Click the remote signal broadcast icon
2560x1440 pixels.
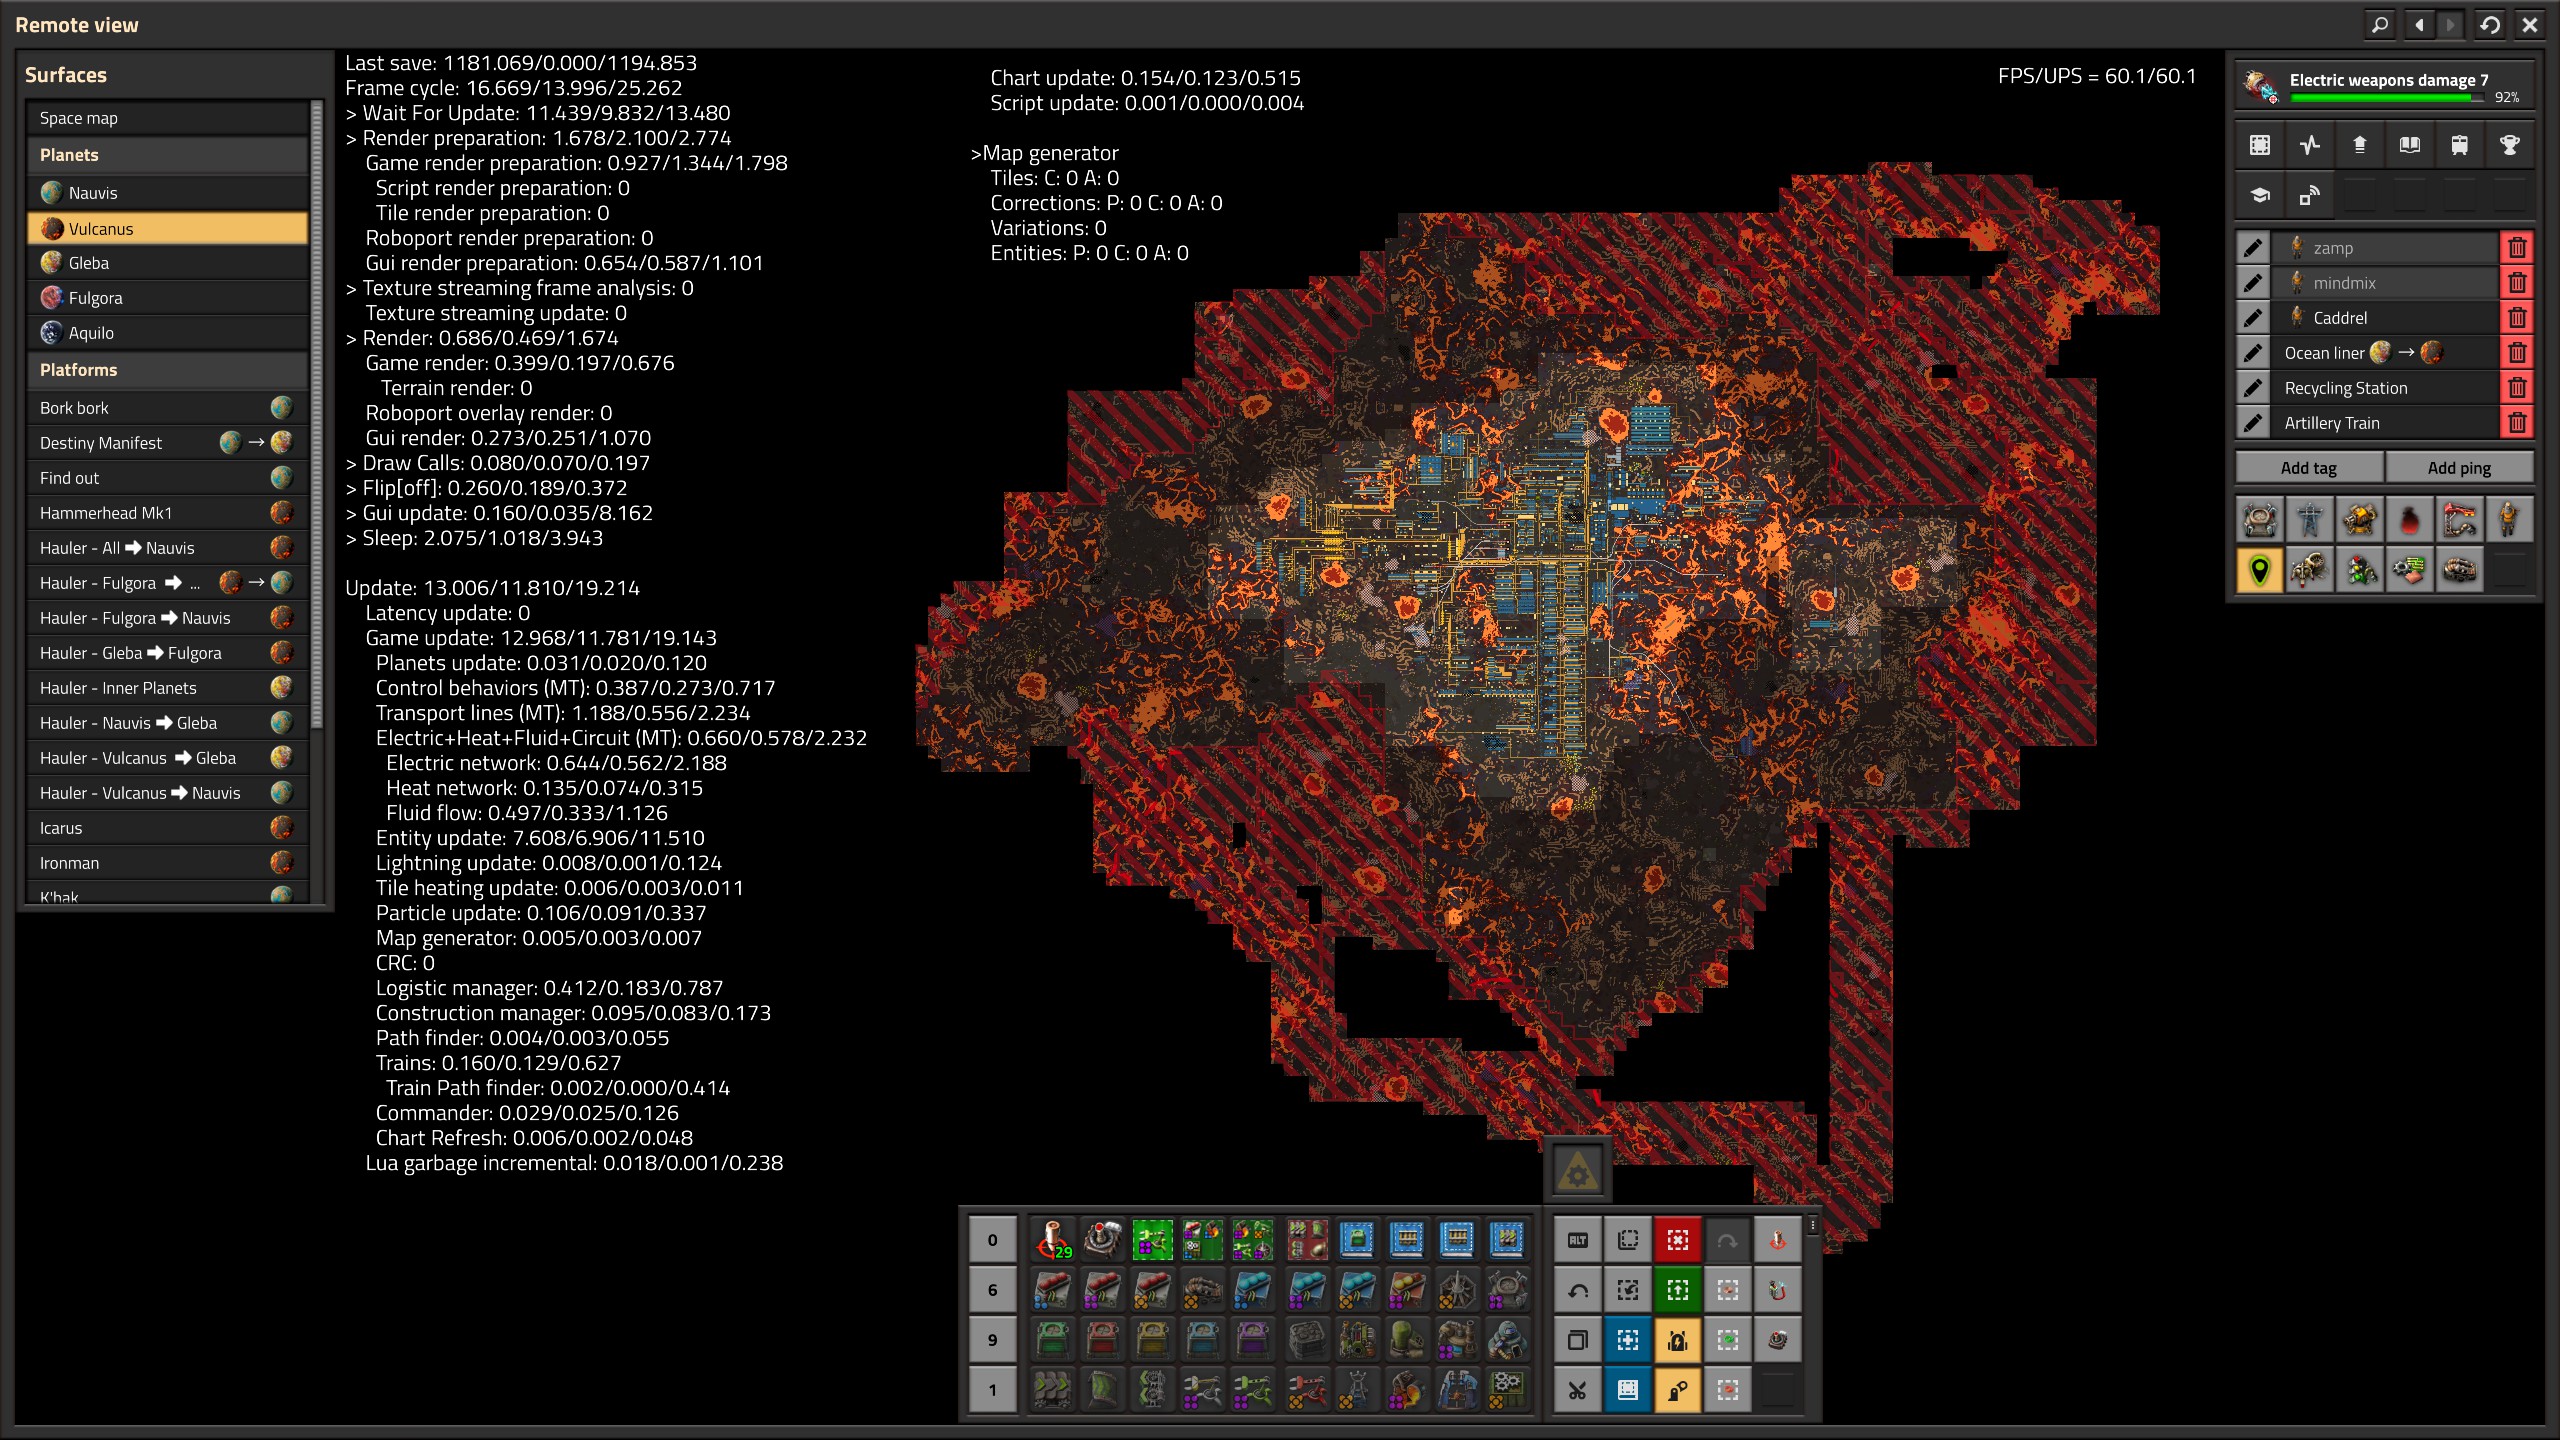[x=2309, y=195]
